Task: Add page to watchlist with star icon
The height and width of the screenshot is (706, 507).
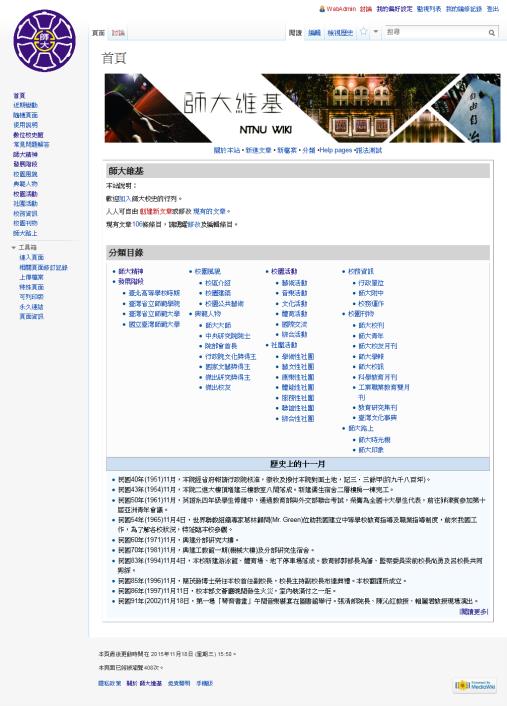Action: click(364, 32)
